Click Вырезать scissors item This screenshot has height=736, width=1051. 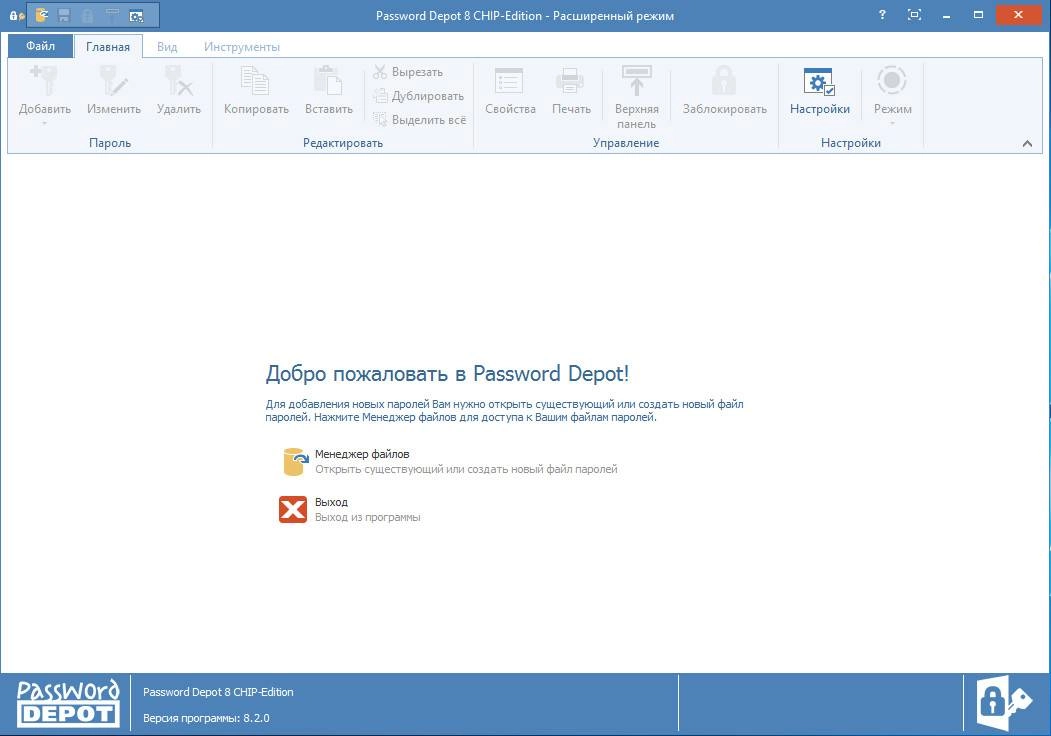[x=408, y=72]
